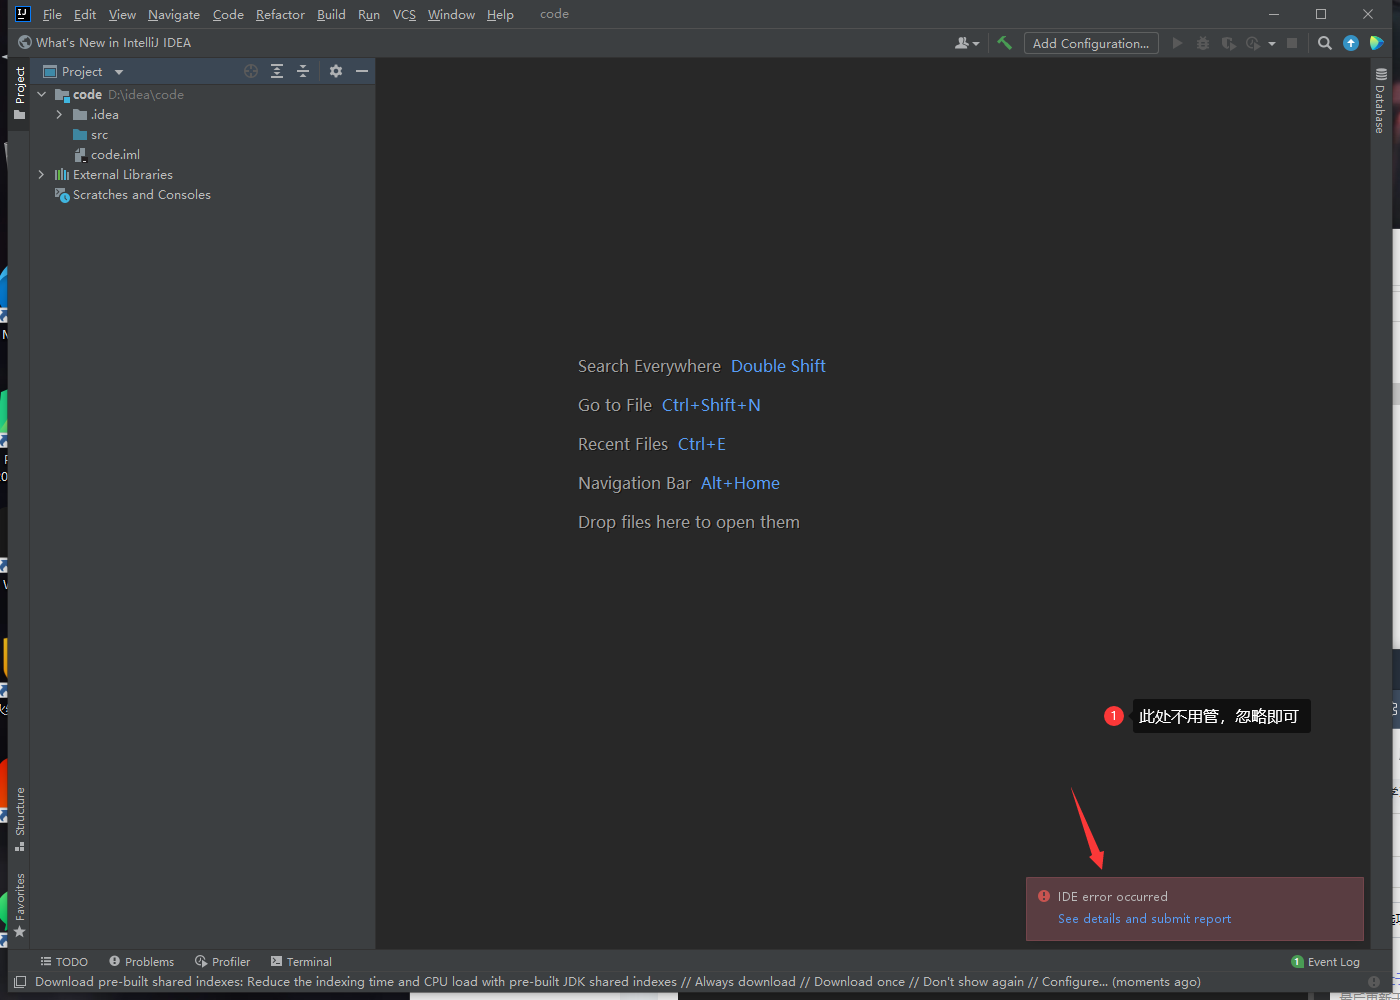The image size is (1400, 1000).
Task: Open the Run menu
Action: coord(369,14)
